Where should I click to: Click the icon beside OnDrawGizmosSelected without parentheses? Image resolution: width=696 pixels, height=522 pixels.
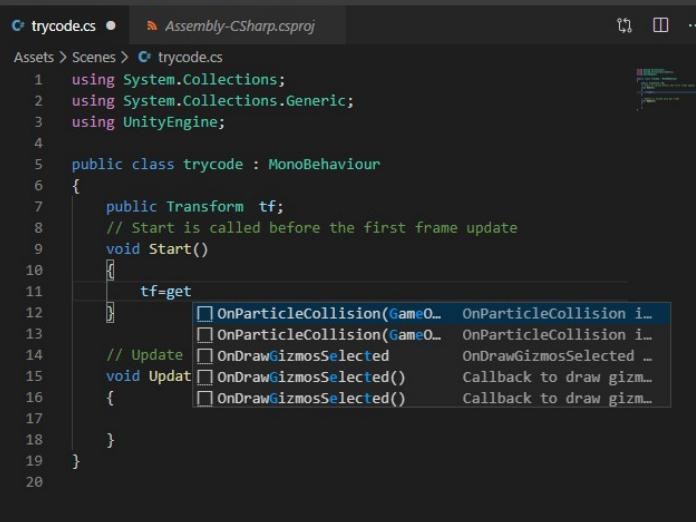tap(205, 356)
